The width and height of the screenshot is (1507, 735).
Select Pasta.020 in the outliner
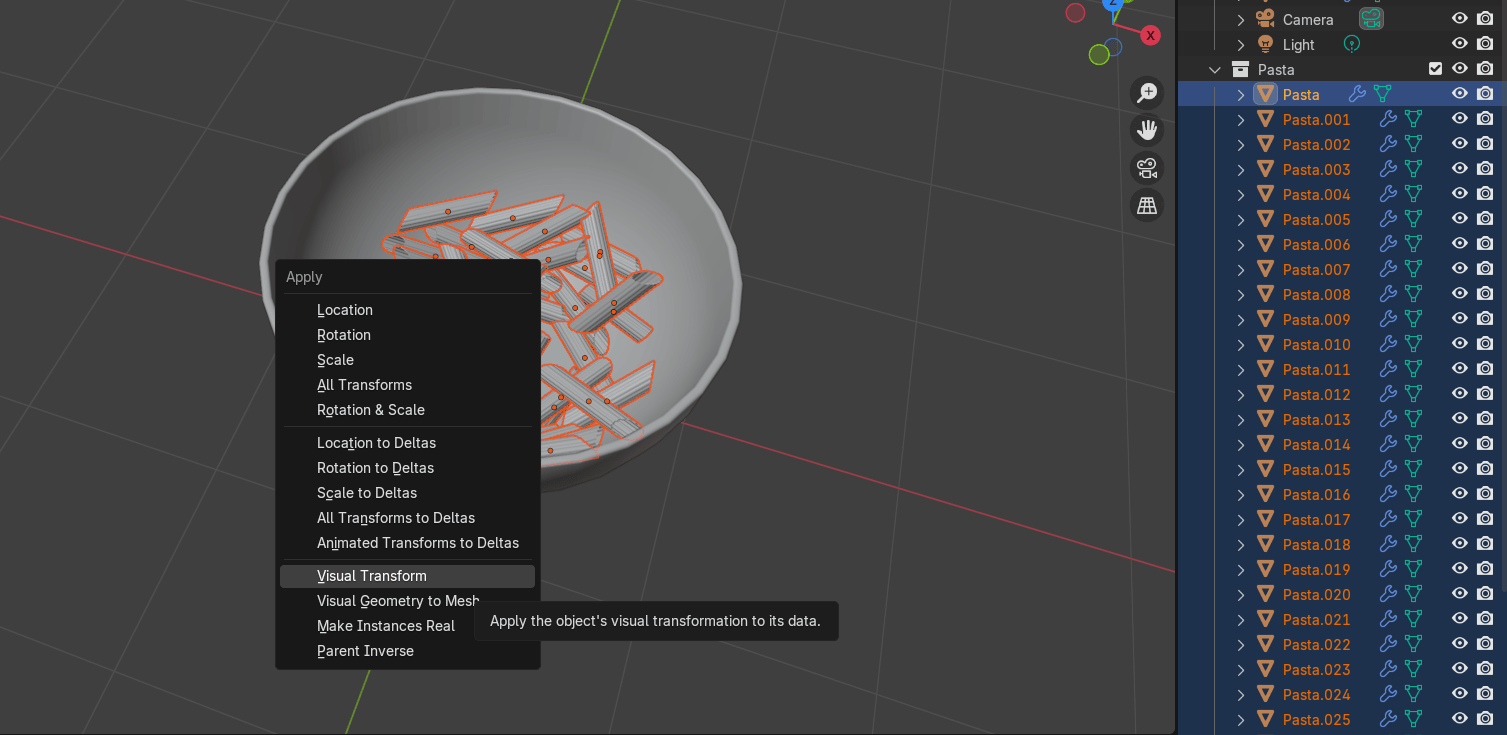(x=1316, y=595)
